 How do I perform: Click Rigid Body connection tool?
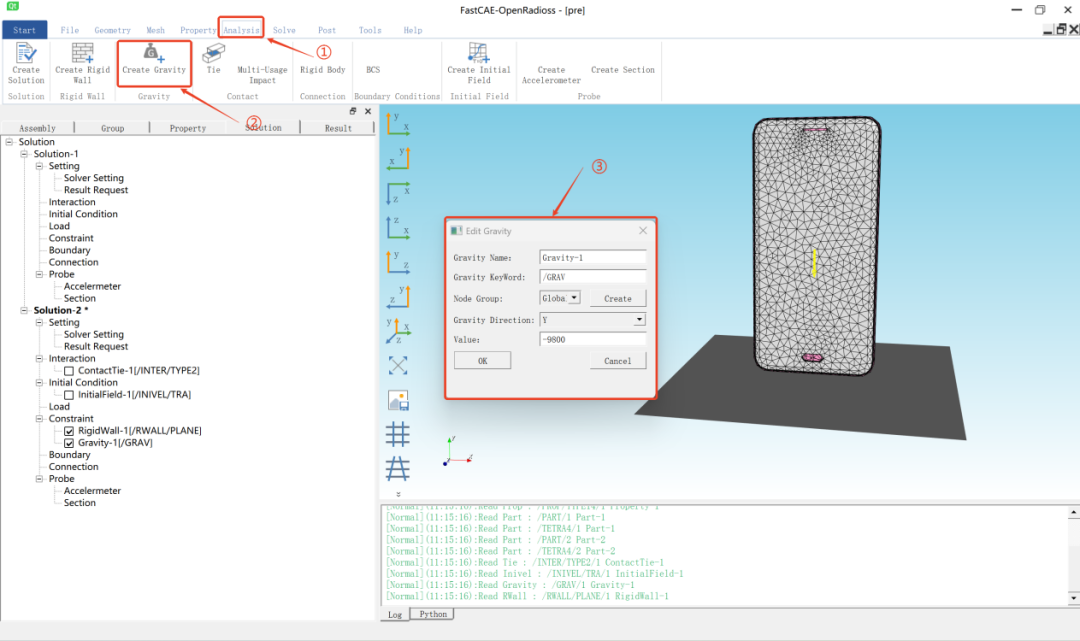(322, 70)
